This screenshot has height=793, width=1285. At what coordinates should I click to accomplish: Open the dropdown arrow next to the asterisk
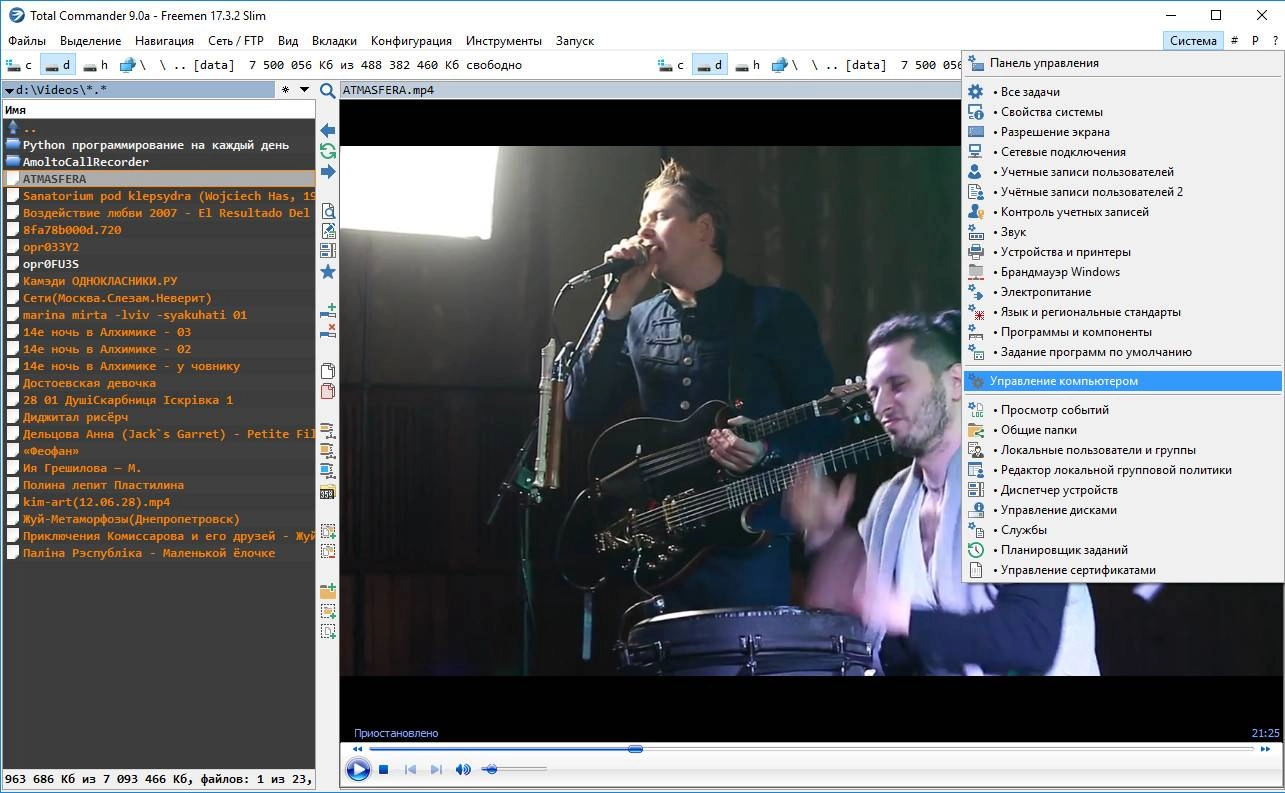[x=305, y=90]
